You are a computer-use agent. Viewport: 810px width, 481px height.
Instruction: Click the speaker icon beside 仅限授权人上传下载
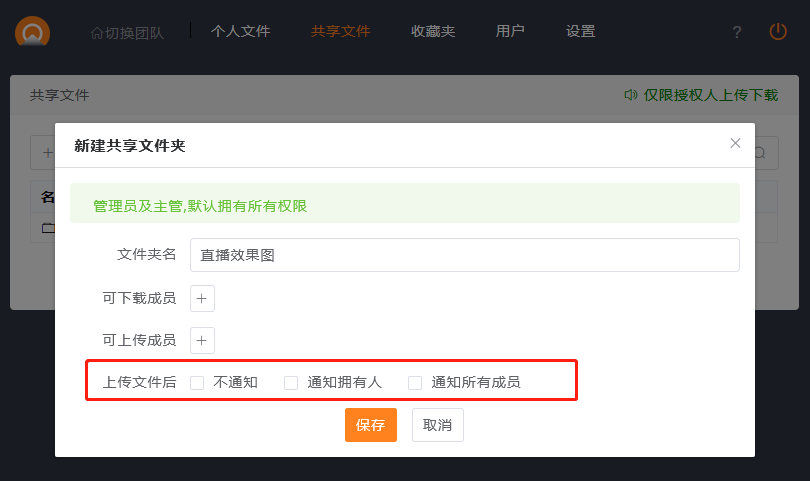click(630, 95)
